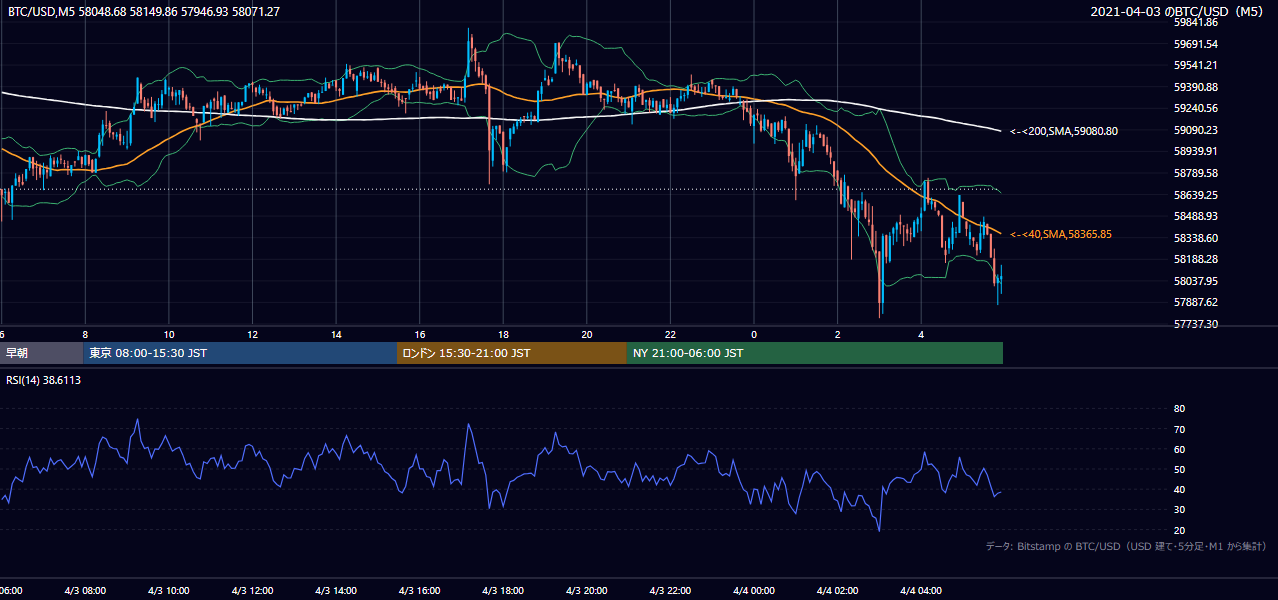
Task: Select the 200 SMA label showing 59080.80
Action: click(x=1064, y=131)
